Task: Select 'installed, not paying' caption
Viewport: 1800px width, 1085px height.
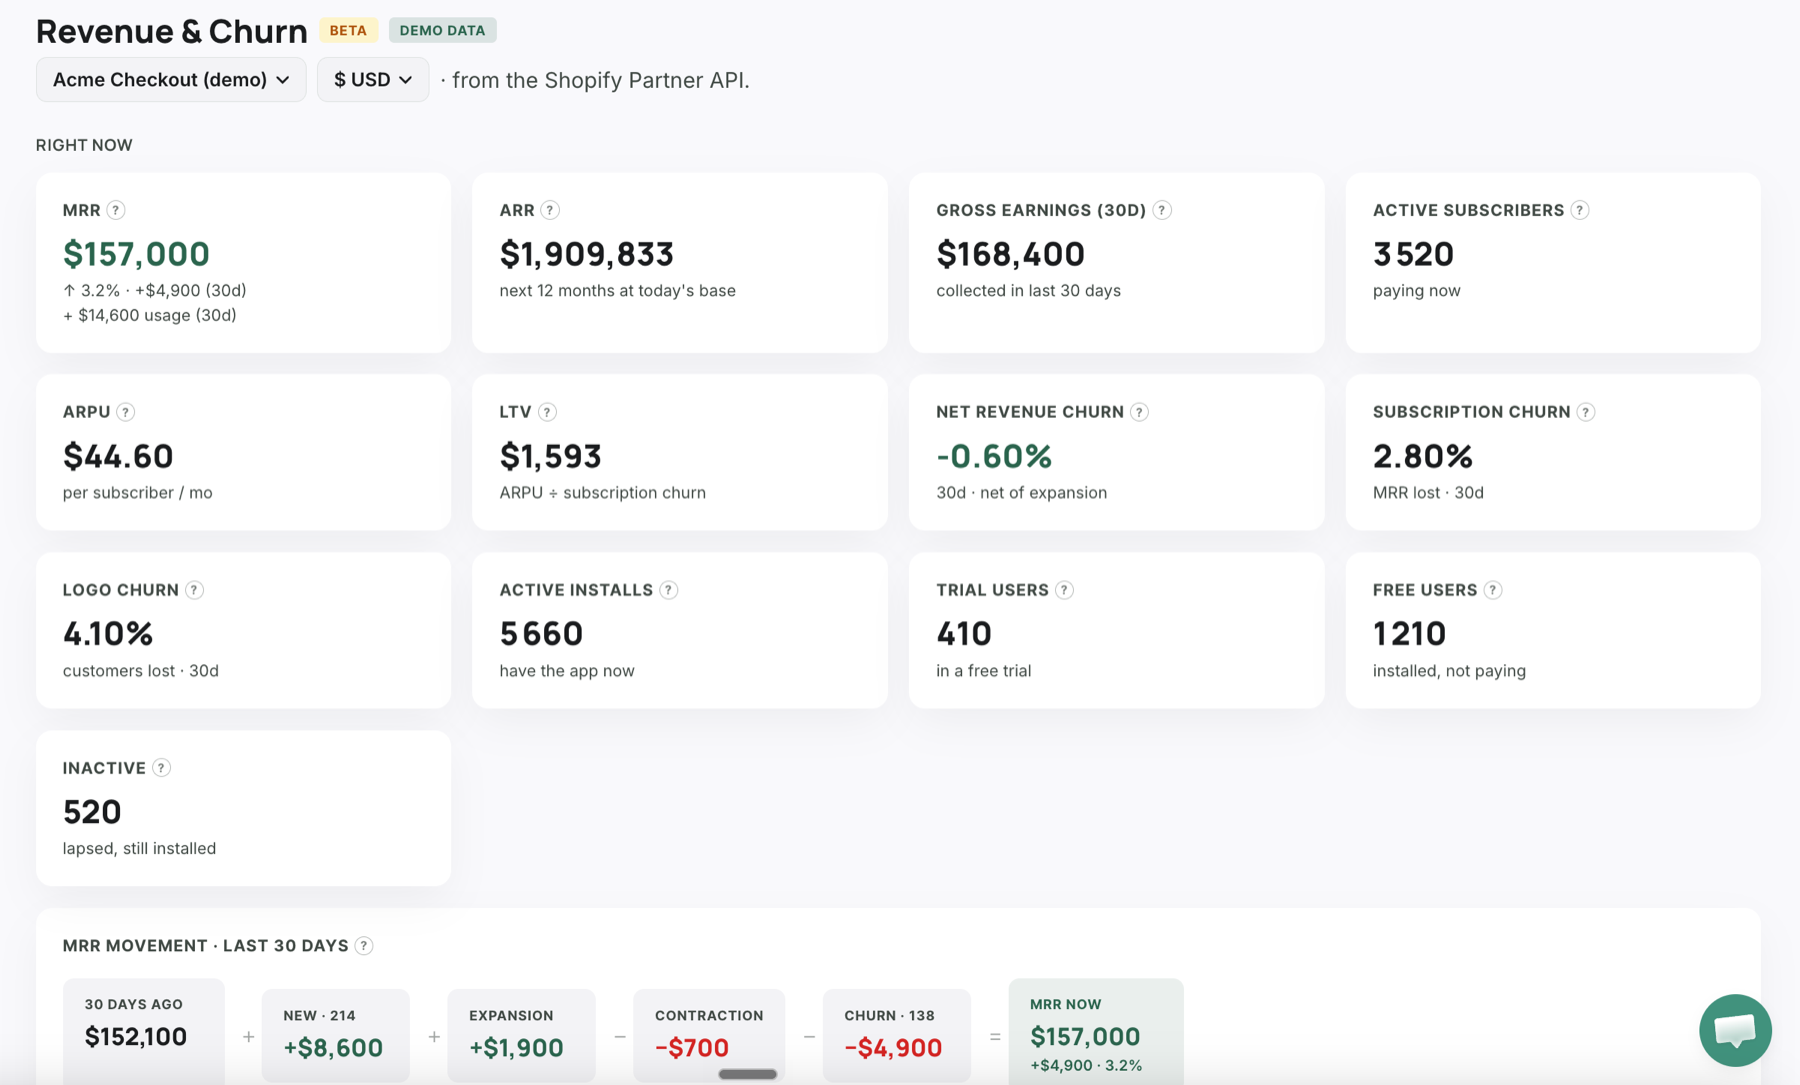Action: point(1449,670)
